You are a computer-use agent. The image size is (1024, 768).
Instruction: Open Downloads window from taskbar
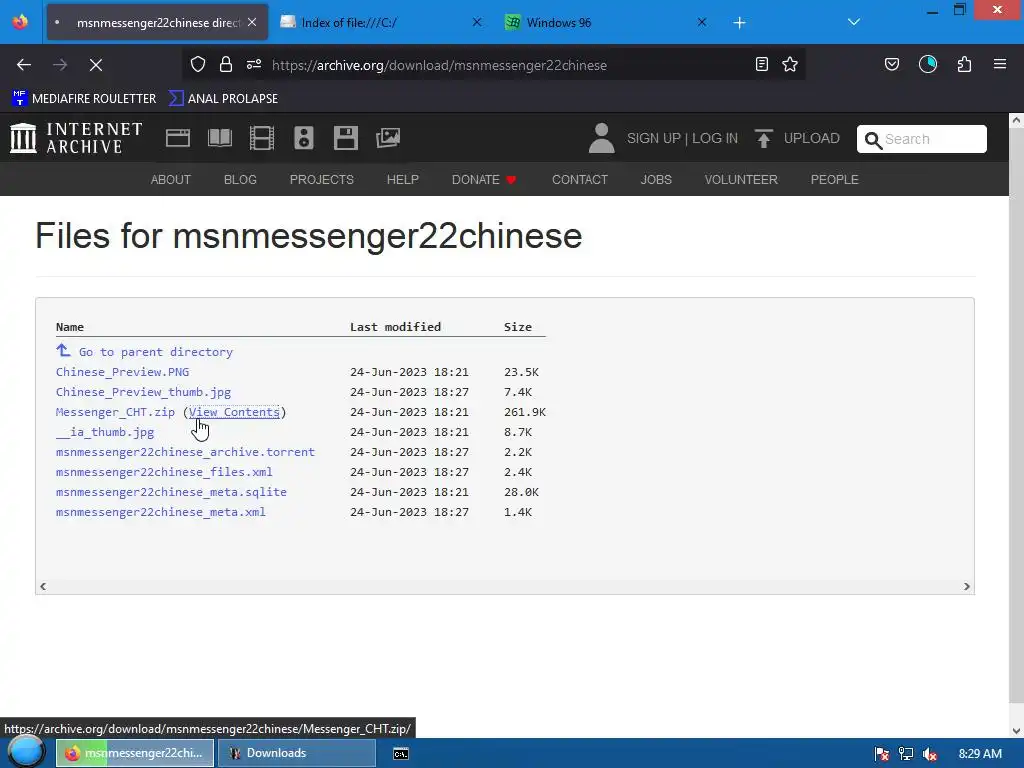pyautogui.click(x=296, y=753)
